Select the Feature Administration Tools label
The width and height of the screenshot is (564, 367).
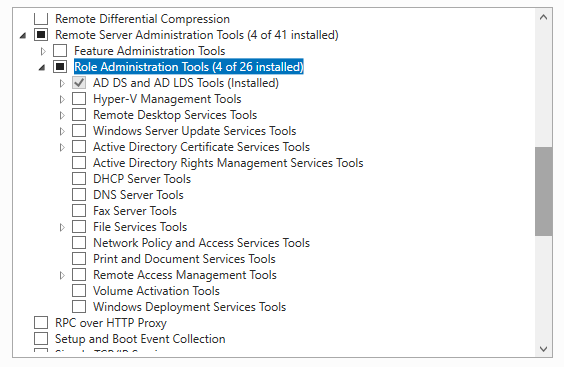[x=150, y=51]
